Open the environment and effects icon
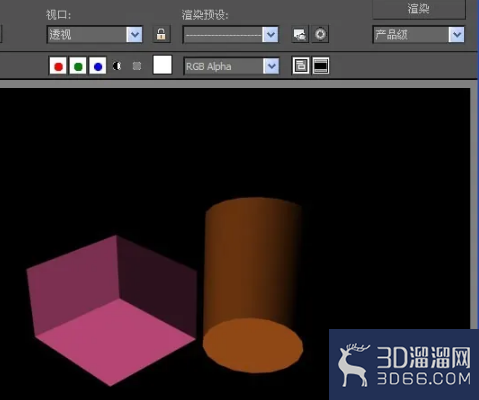 pyautogui.click(x=320, y=34)
